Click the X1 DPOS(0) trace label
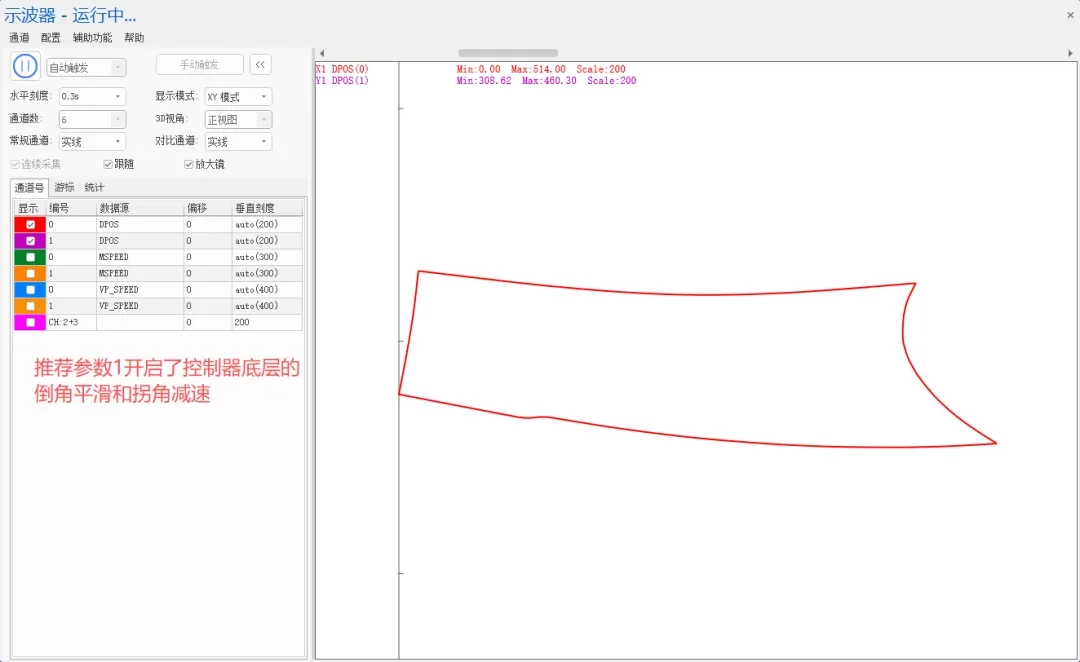Screen dimensions: 1080x662 pyautogui.click(x=342, y=70)
